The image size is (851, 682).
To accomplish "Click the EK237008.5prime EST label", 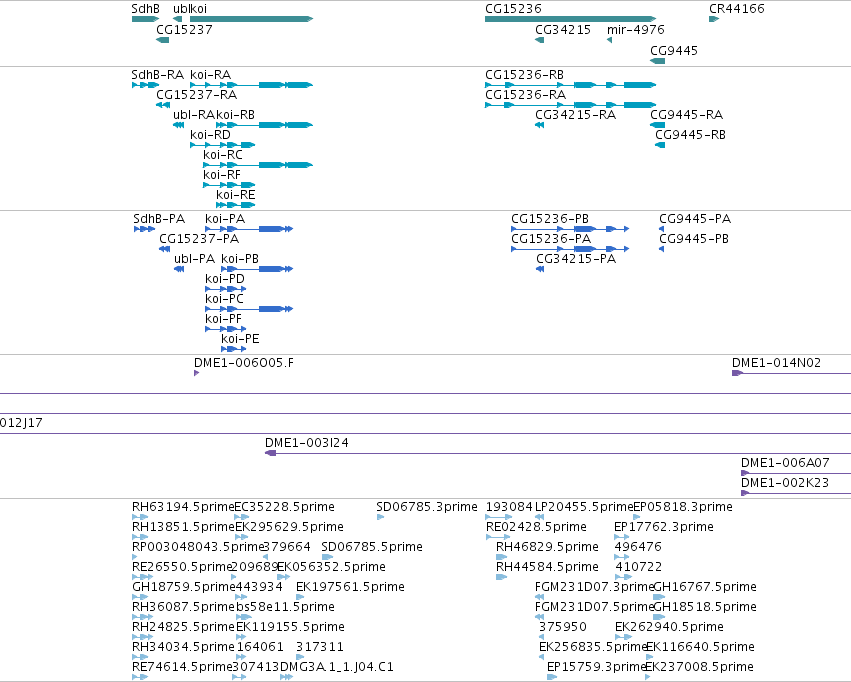I will tap(699, 668).
